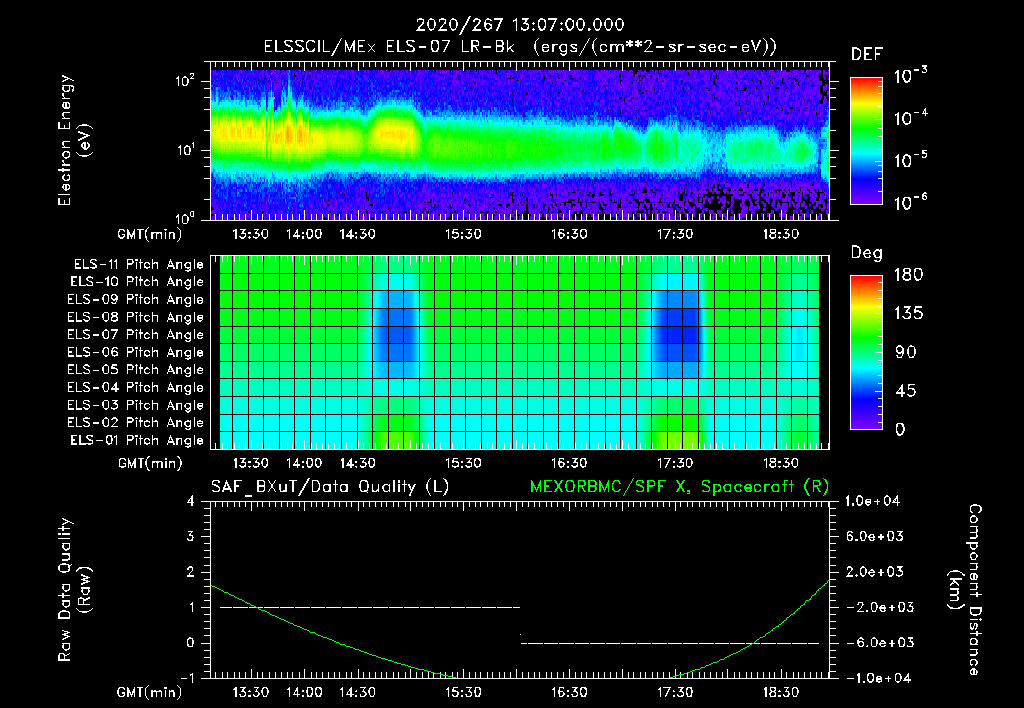Click the ELS-08 Pitch Angle row label
The image size is (1024, 708).
click(x=135, y=317)
